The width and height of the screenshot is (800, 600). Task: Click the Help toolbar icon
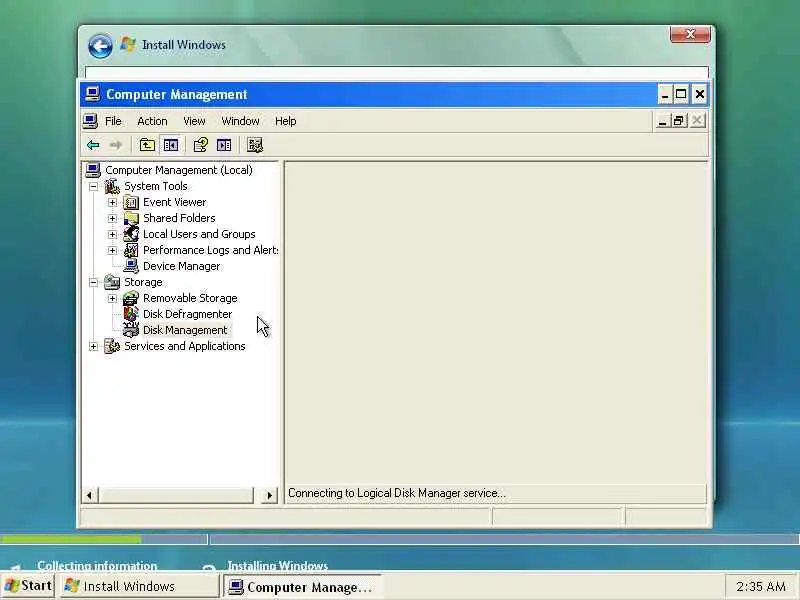click(201, 145)
